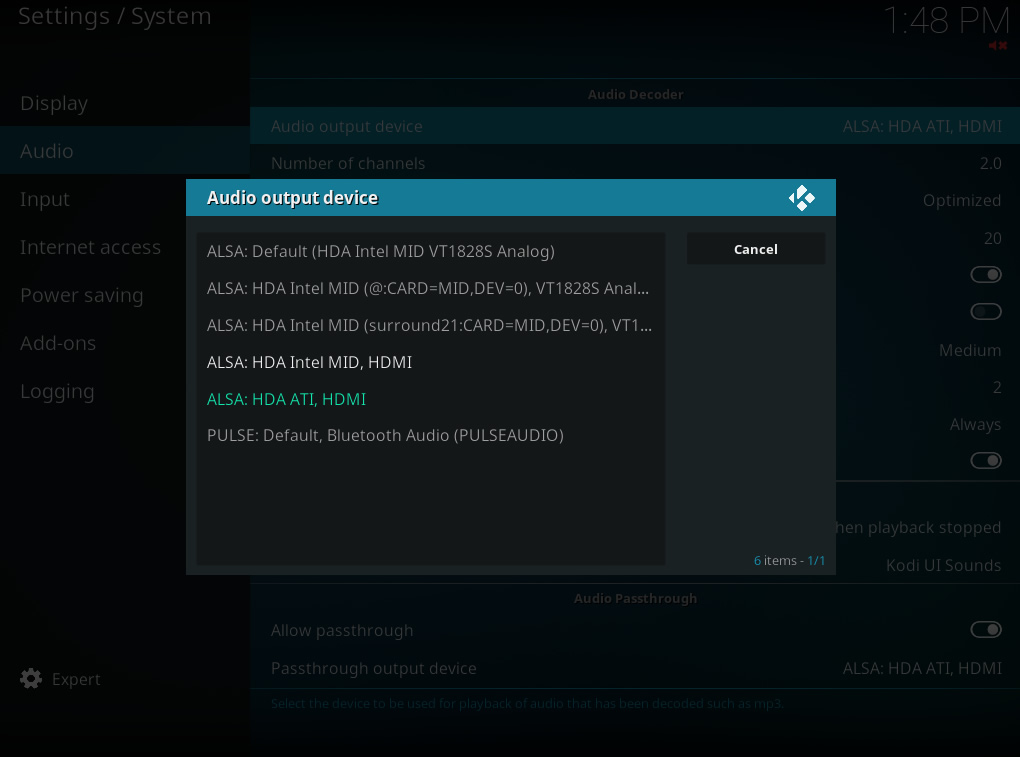Enable the off switch above the Medium value

click(985, 312)
